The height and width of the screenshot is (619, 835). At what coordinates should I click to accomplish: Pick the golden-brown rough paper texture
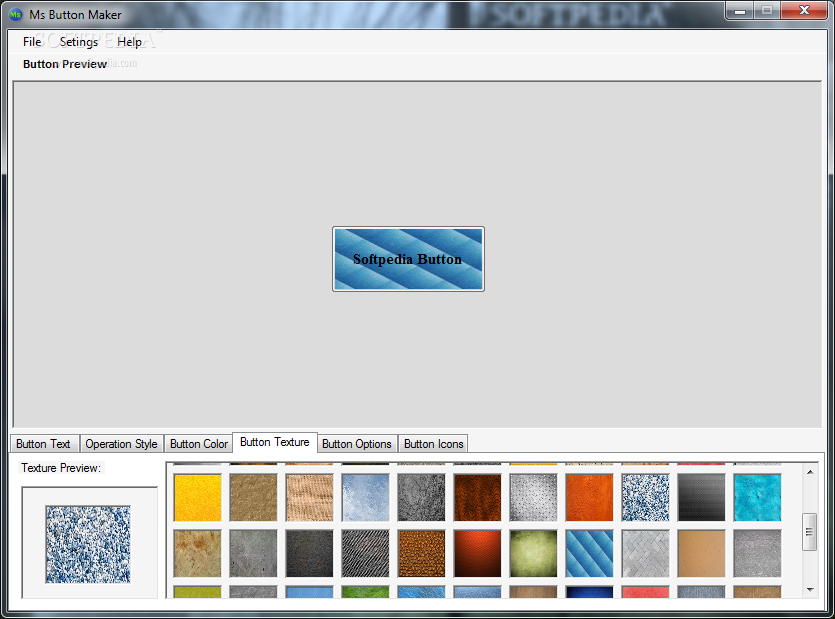[253, 498]
